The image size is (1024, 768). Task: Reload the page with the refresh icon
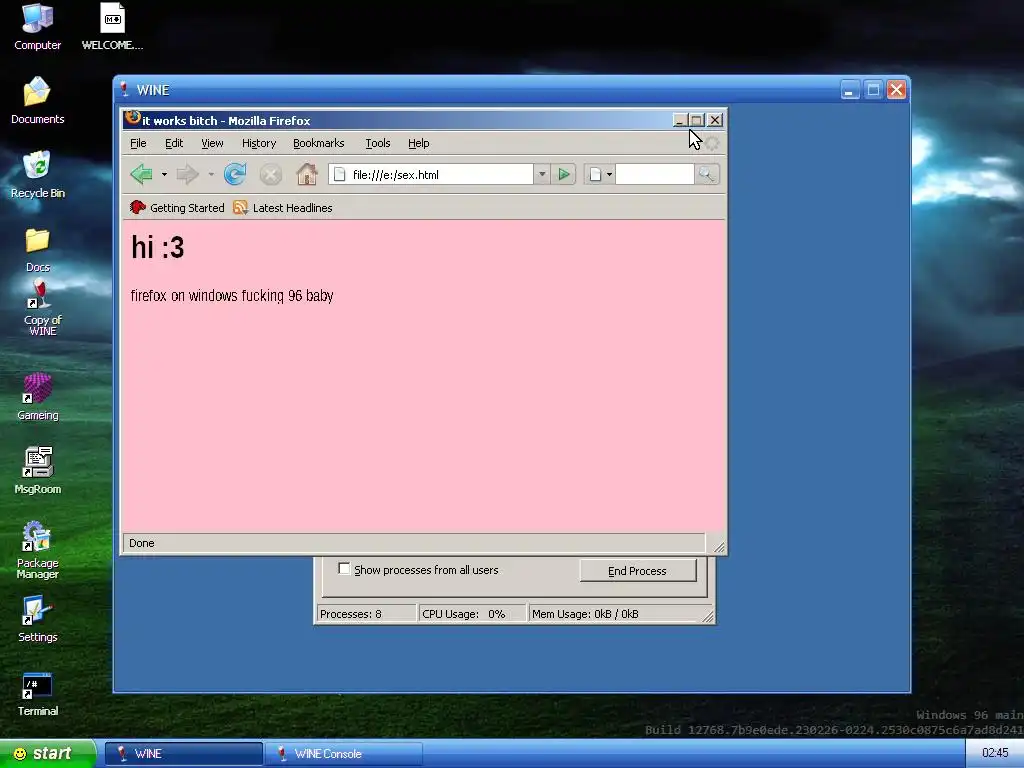point(235,174)
